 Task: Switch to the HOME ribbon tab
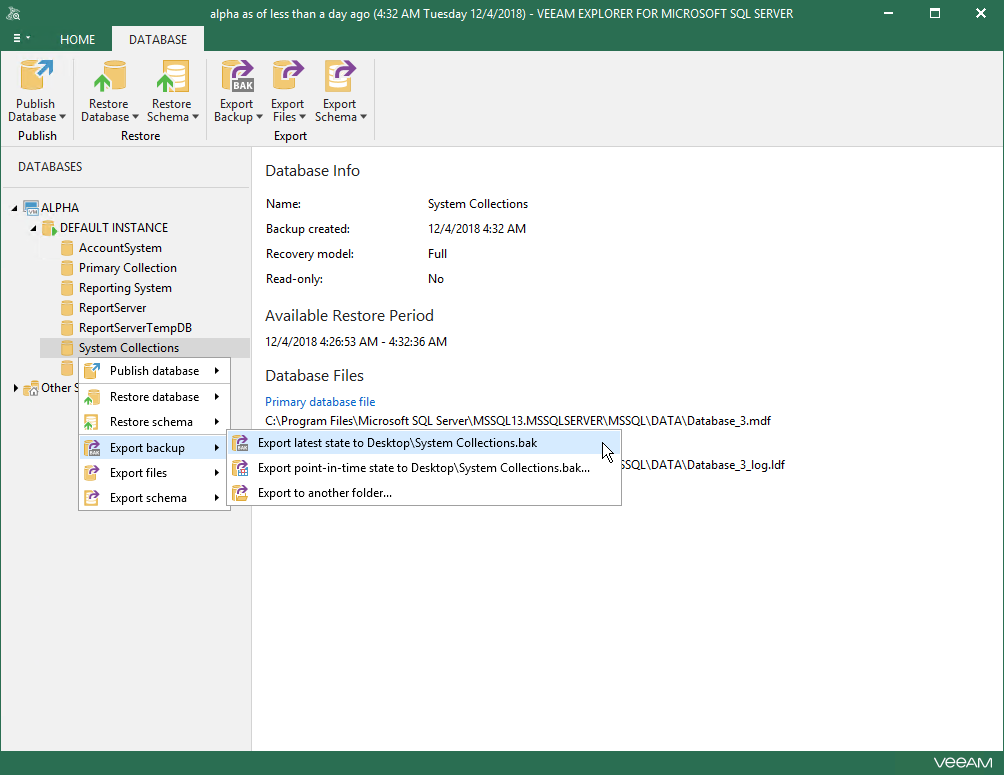tap(77, 40)
